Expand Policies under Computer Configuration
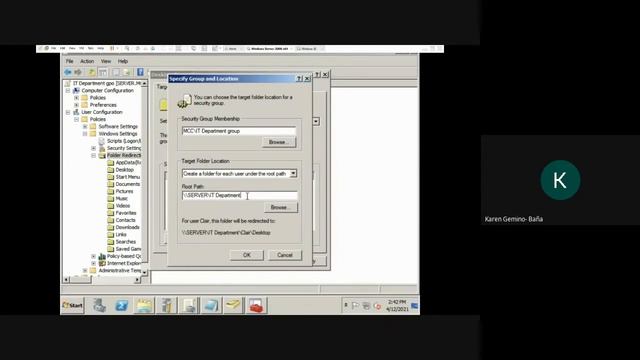 click(76, 98)
